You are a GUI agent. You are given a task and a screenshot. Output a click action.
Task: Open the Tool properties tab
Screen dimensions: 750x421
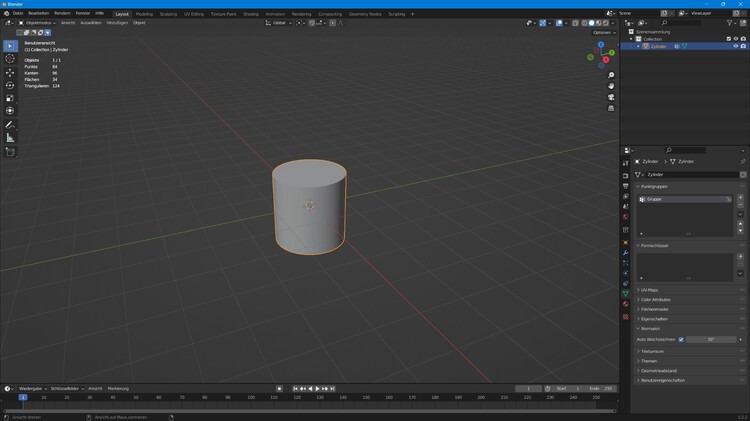[626, 164]
